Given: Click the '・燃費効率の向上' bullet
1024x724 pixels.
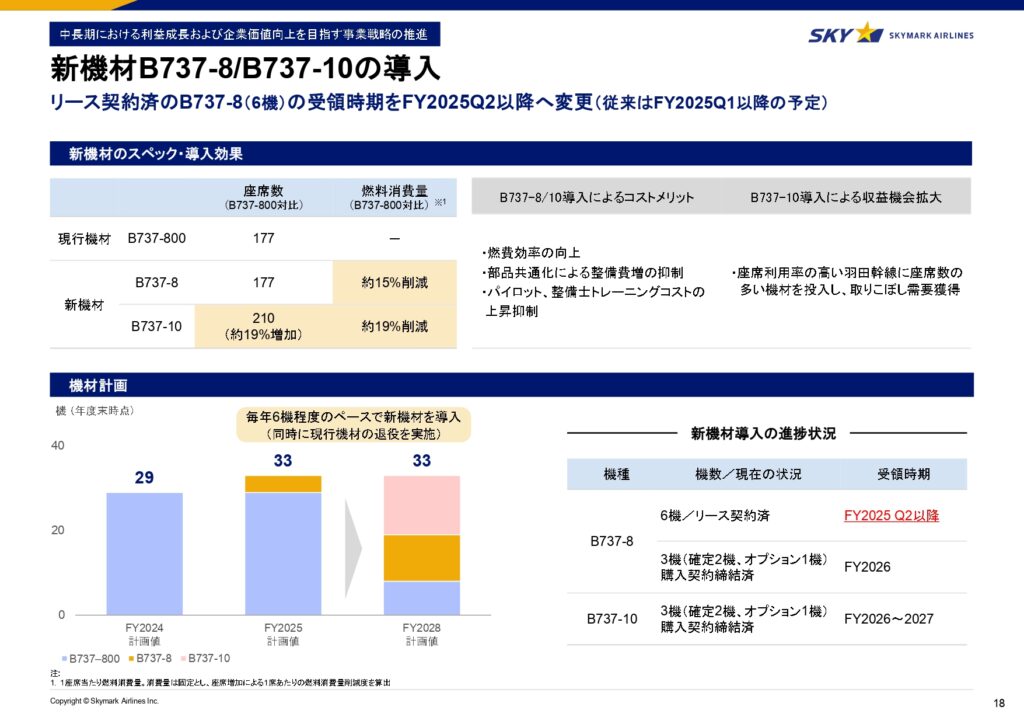Looking at the screenshot, I should pos(530,253).
